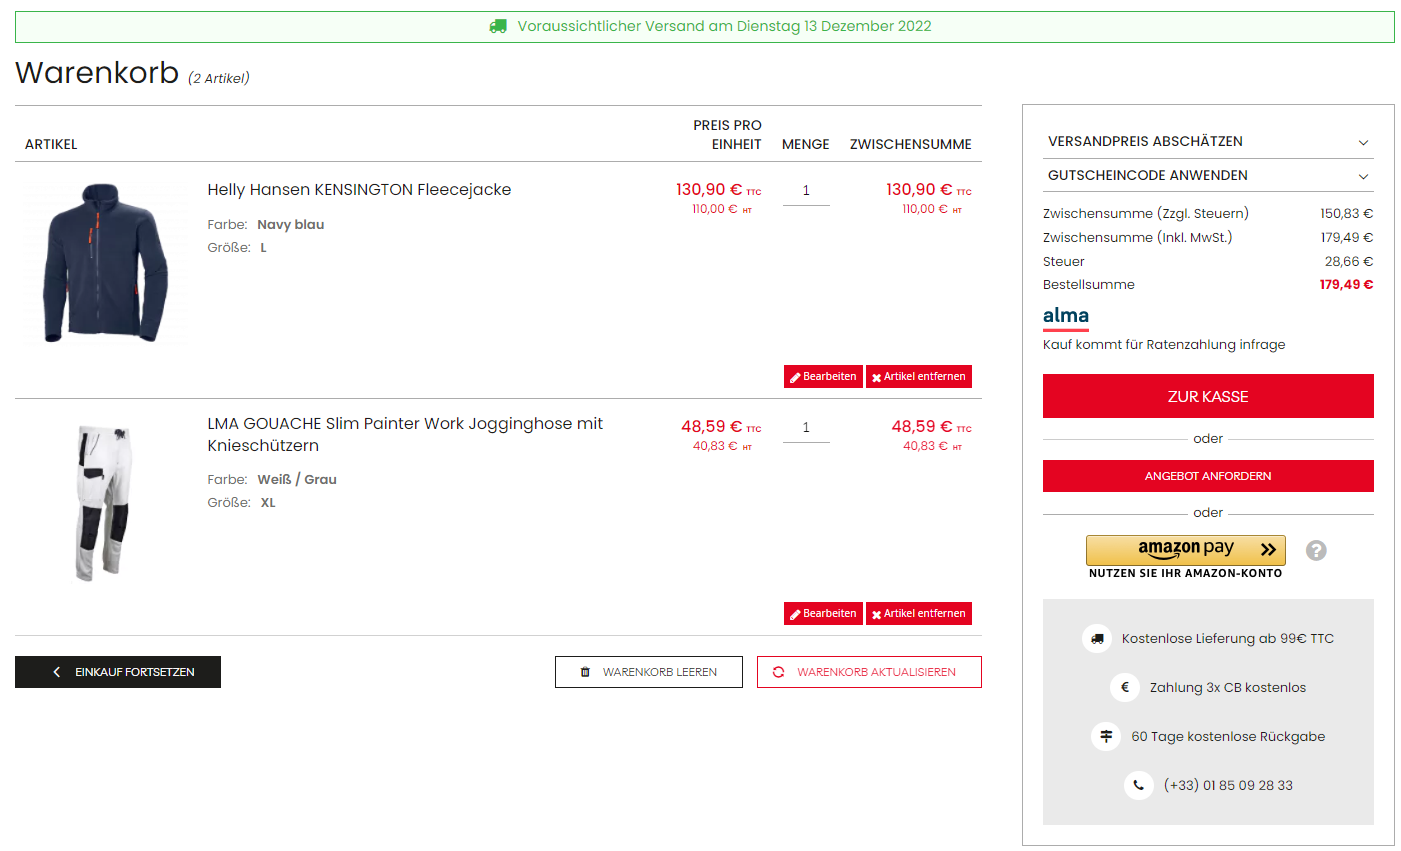This screenshot has height=851, width=1401.
Task: Click the euro icon beside Zahlung 3x CB
Action: [x=1125, y=687]
